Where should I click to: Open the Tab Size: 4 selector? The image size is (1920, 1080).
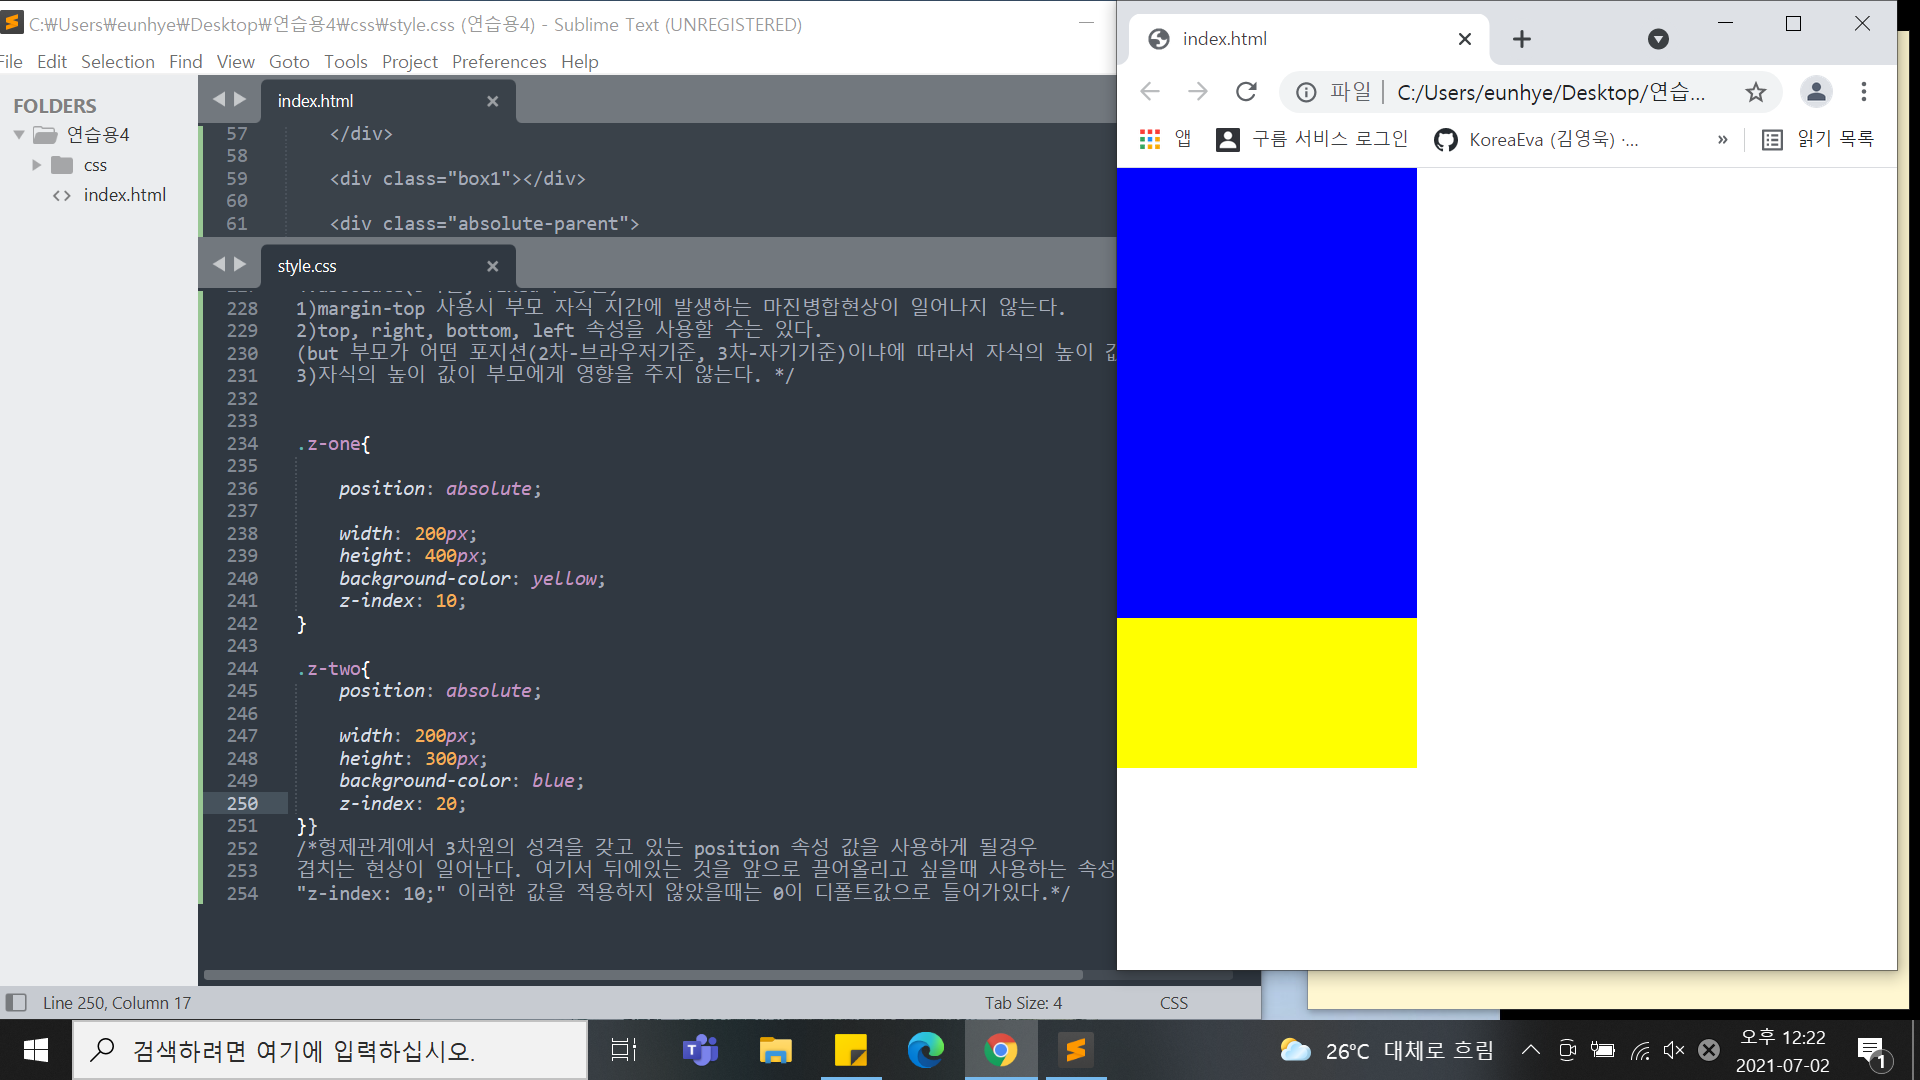[x=1023, y=1002]
